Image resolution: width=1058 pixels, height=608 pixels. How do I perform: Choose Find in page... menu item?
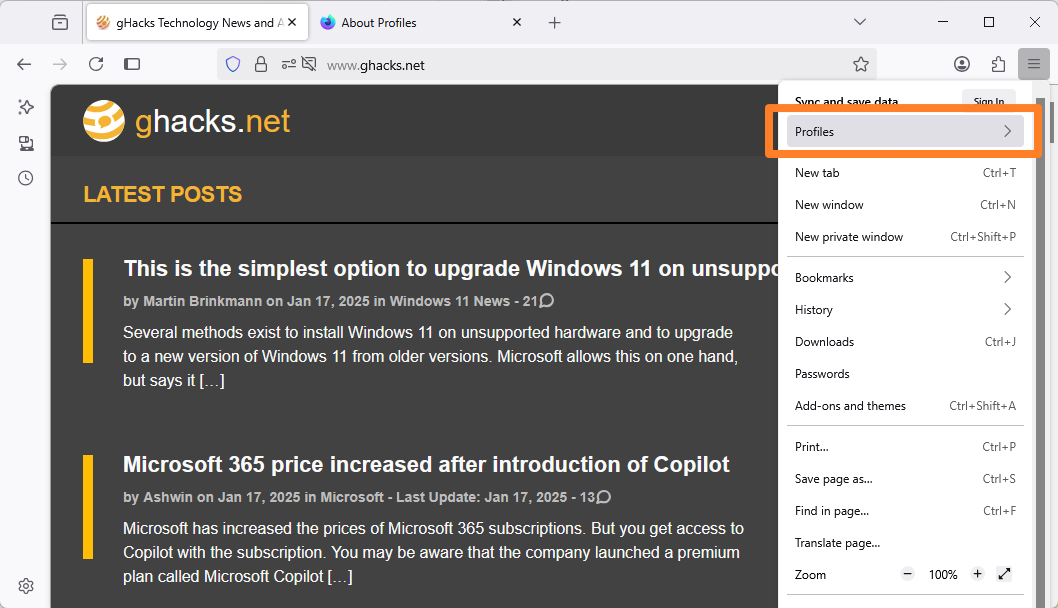tap(905, 511)
